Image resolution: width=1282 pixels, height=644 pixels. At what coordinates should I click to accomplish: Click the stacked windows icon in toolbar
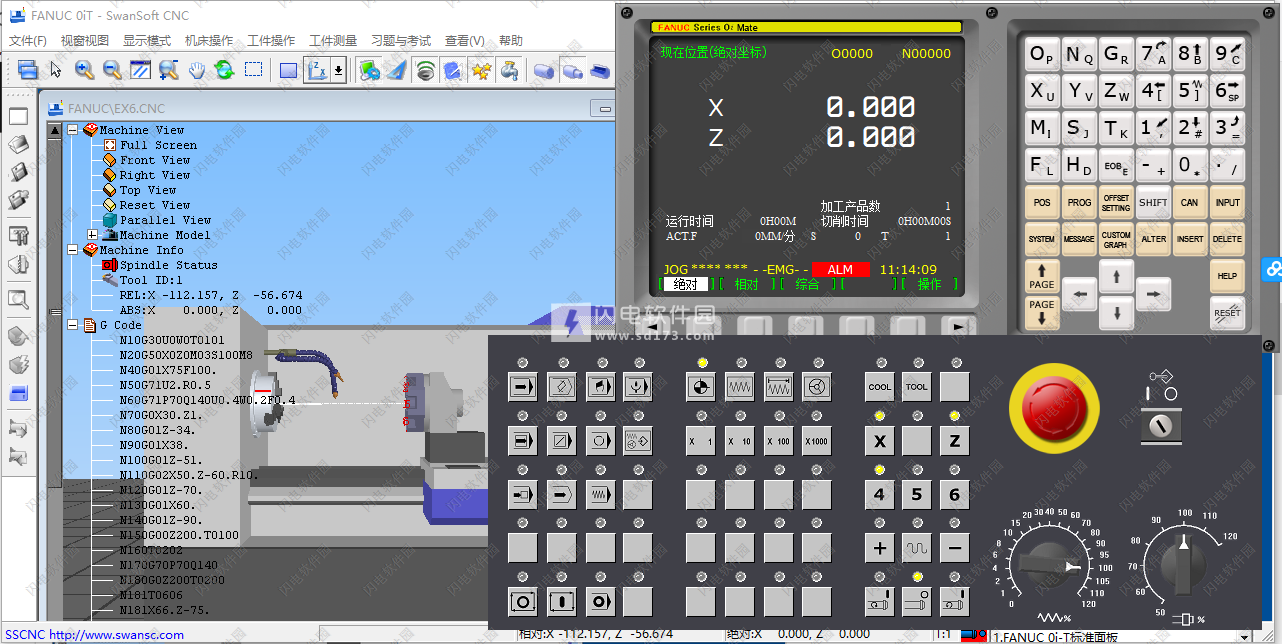(x=28, y=70)
